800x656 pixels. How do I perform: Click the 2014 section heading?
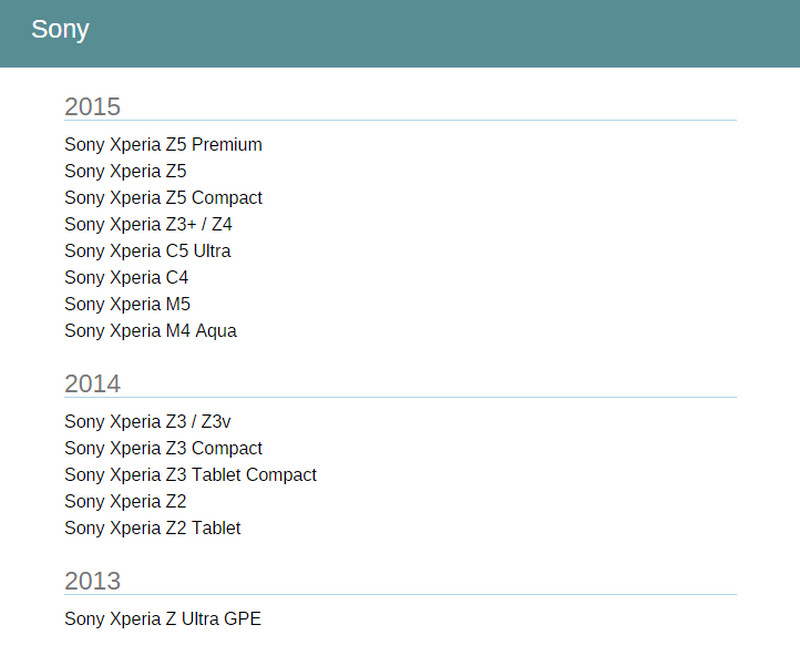(x=92, y=383)
